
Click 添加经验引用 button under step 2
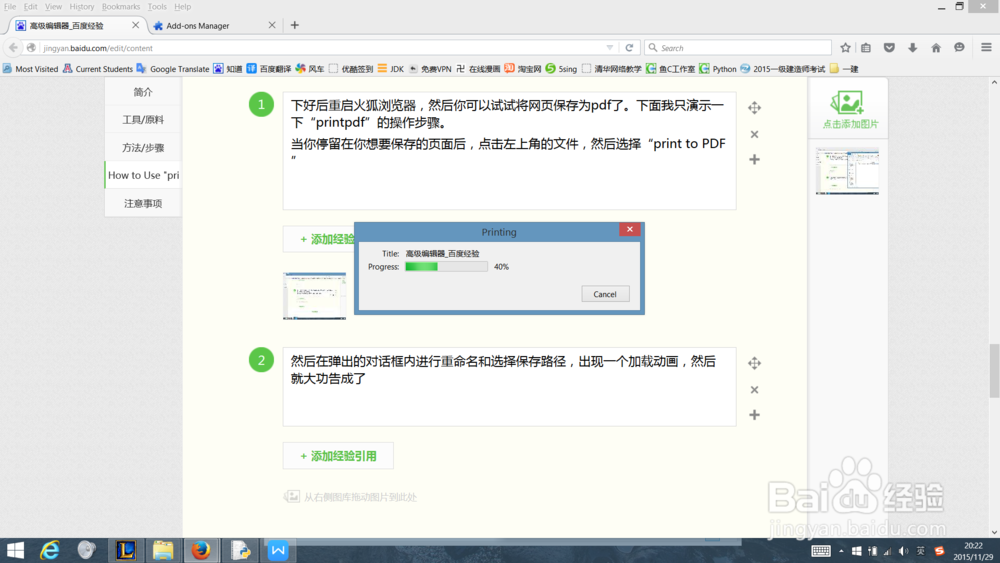click(x=338, y=456)
